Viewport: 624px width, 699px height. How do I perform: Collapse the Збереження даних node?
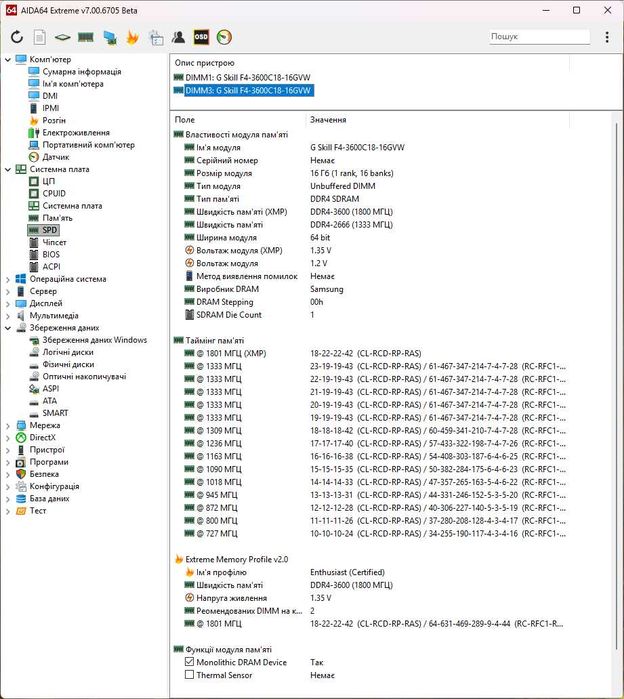coord(8,328)
